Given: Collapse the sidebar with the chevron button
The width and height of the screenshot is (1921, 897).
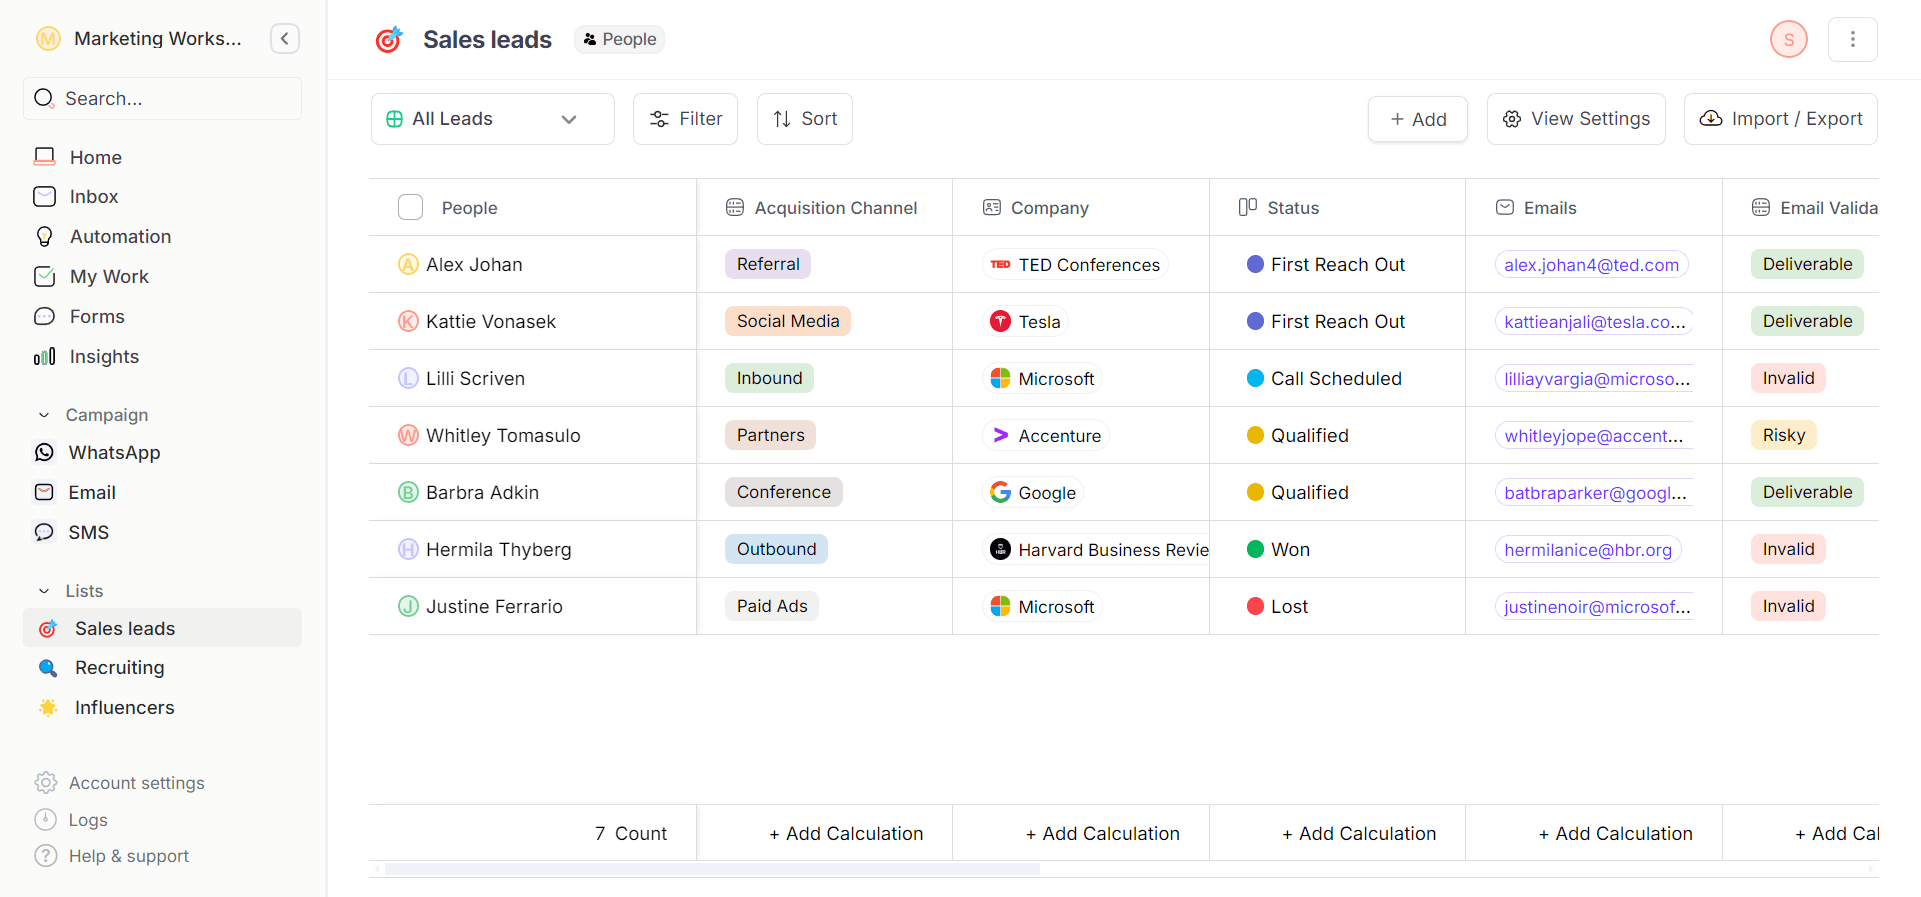Looking at the screenshot, I should [285, 39].
